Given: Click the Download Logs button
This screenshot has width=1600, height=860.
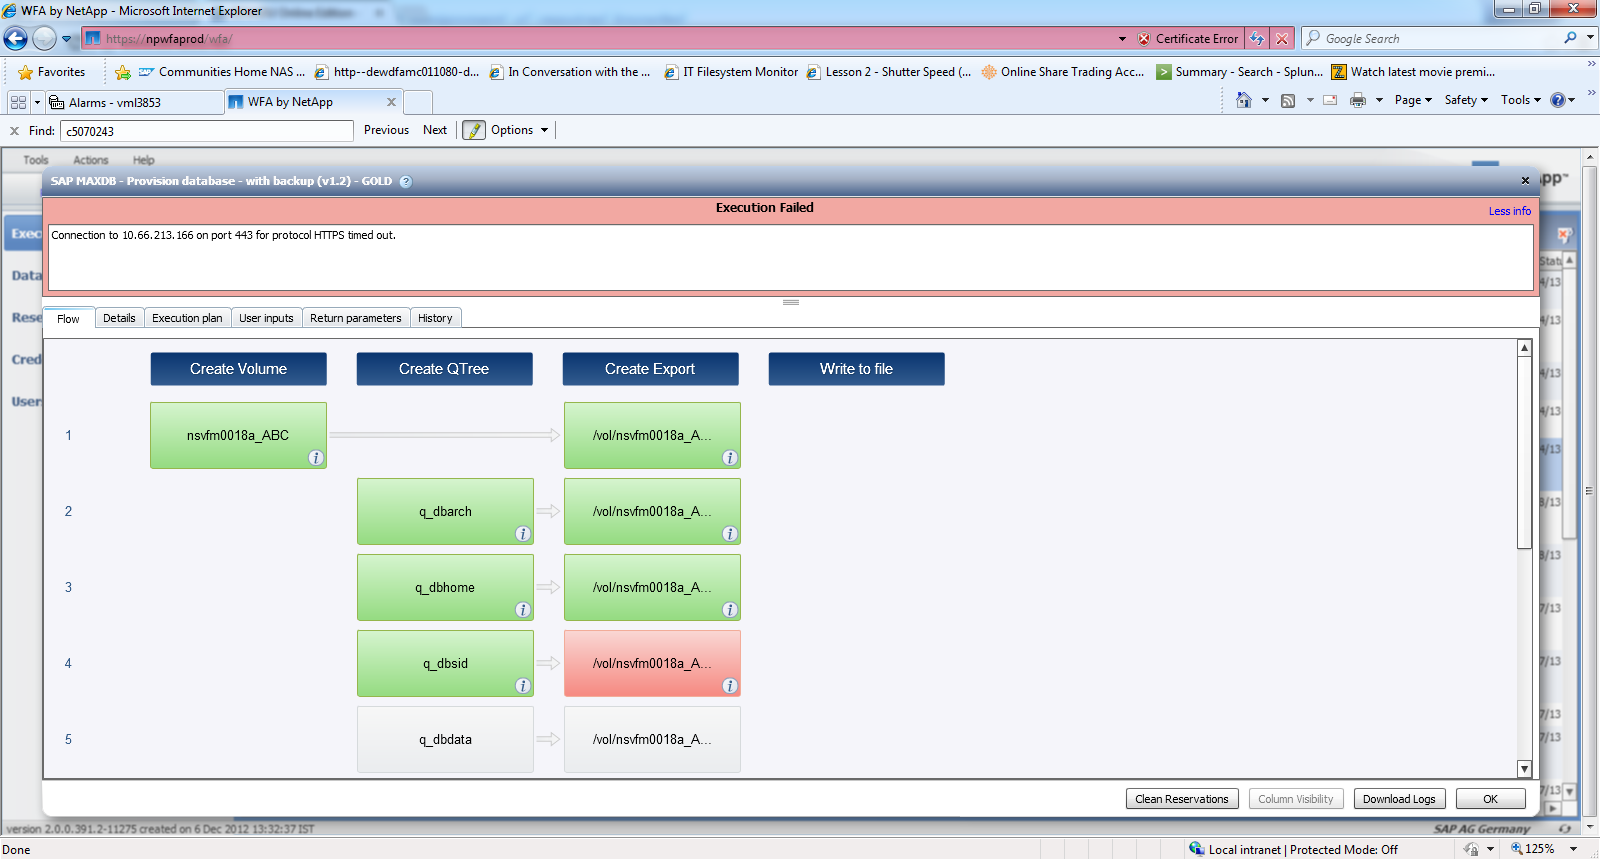Looking at the screenshot, I should click(1399, 799).
